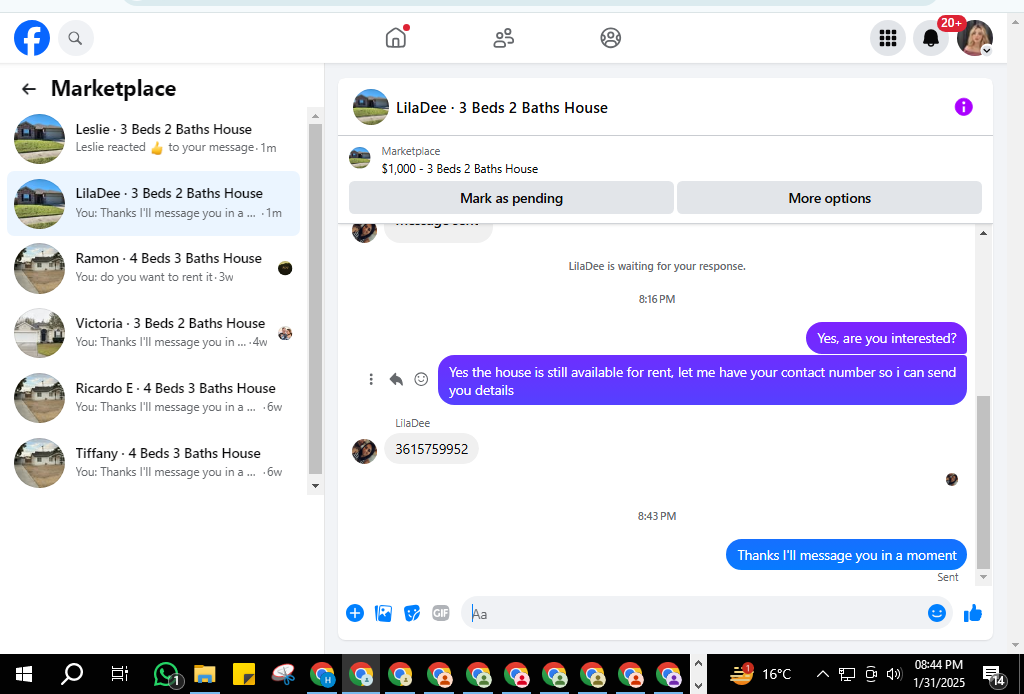Open WhatsApp from the taskbar

pyautogui.click(x=166, y=674)
